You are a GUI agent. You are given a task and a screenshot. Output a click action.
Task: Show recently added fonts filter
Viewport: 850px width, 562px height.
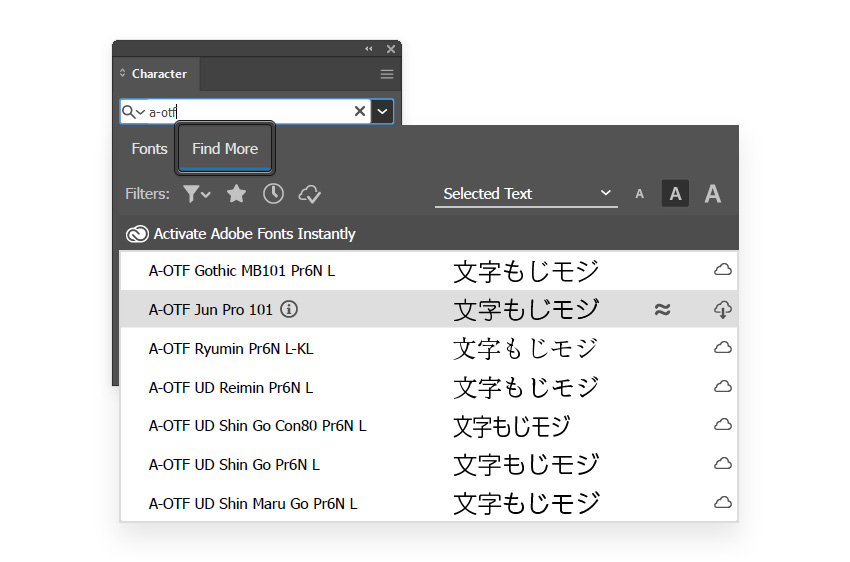click(273, 193)
